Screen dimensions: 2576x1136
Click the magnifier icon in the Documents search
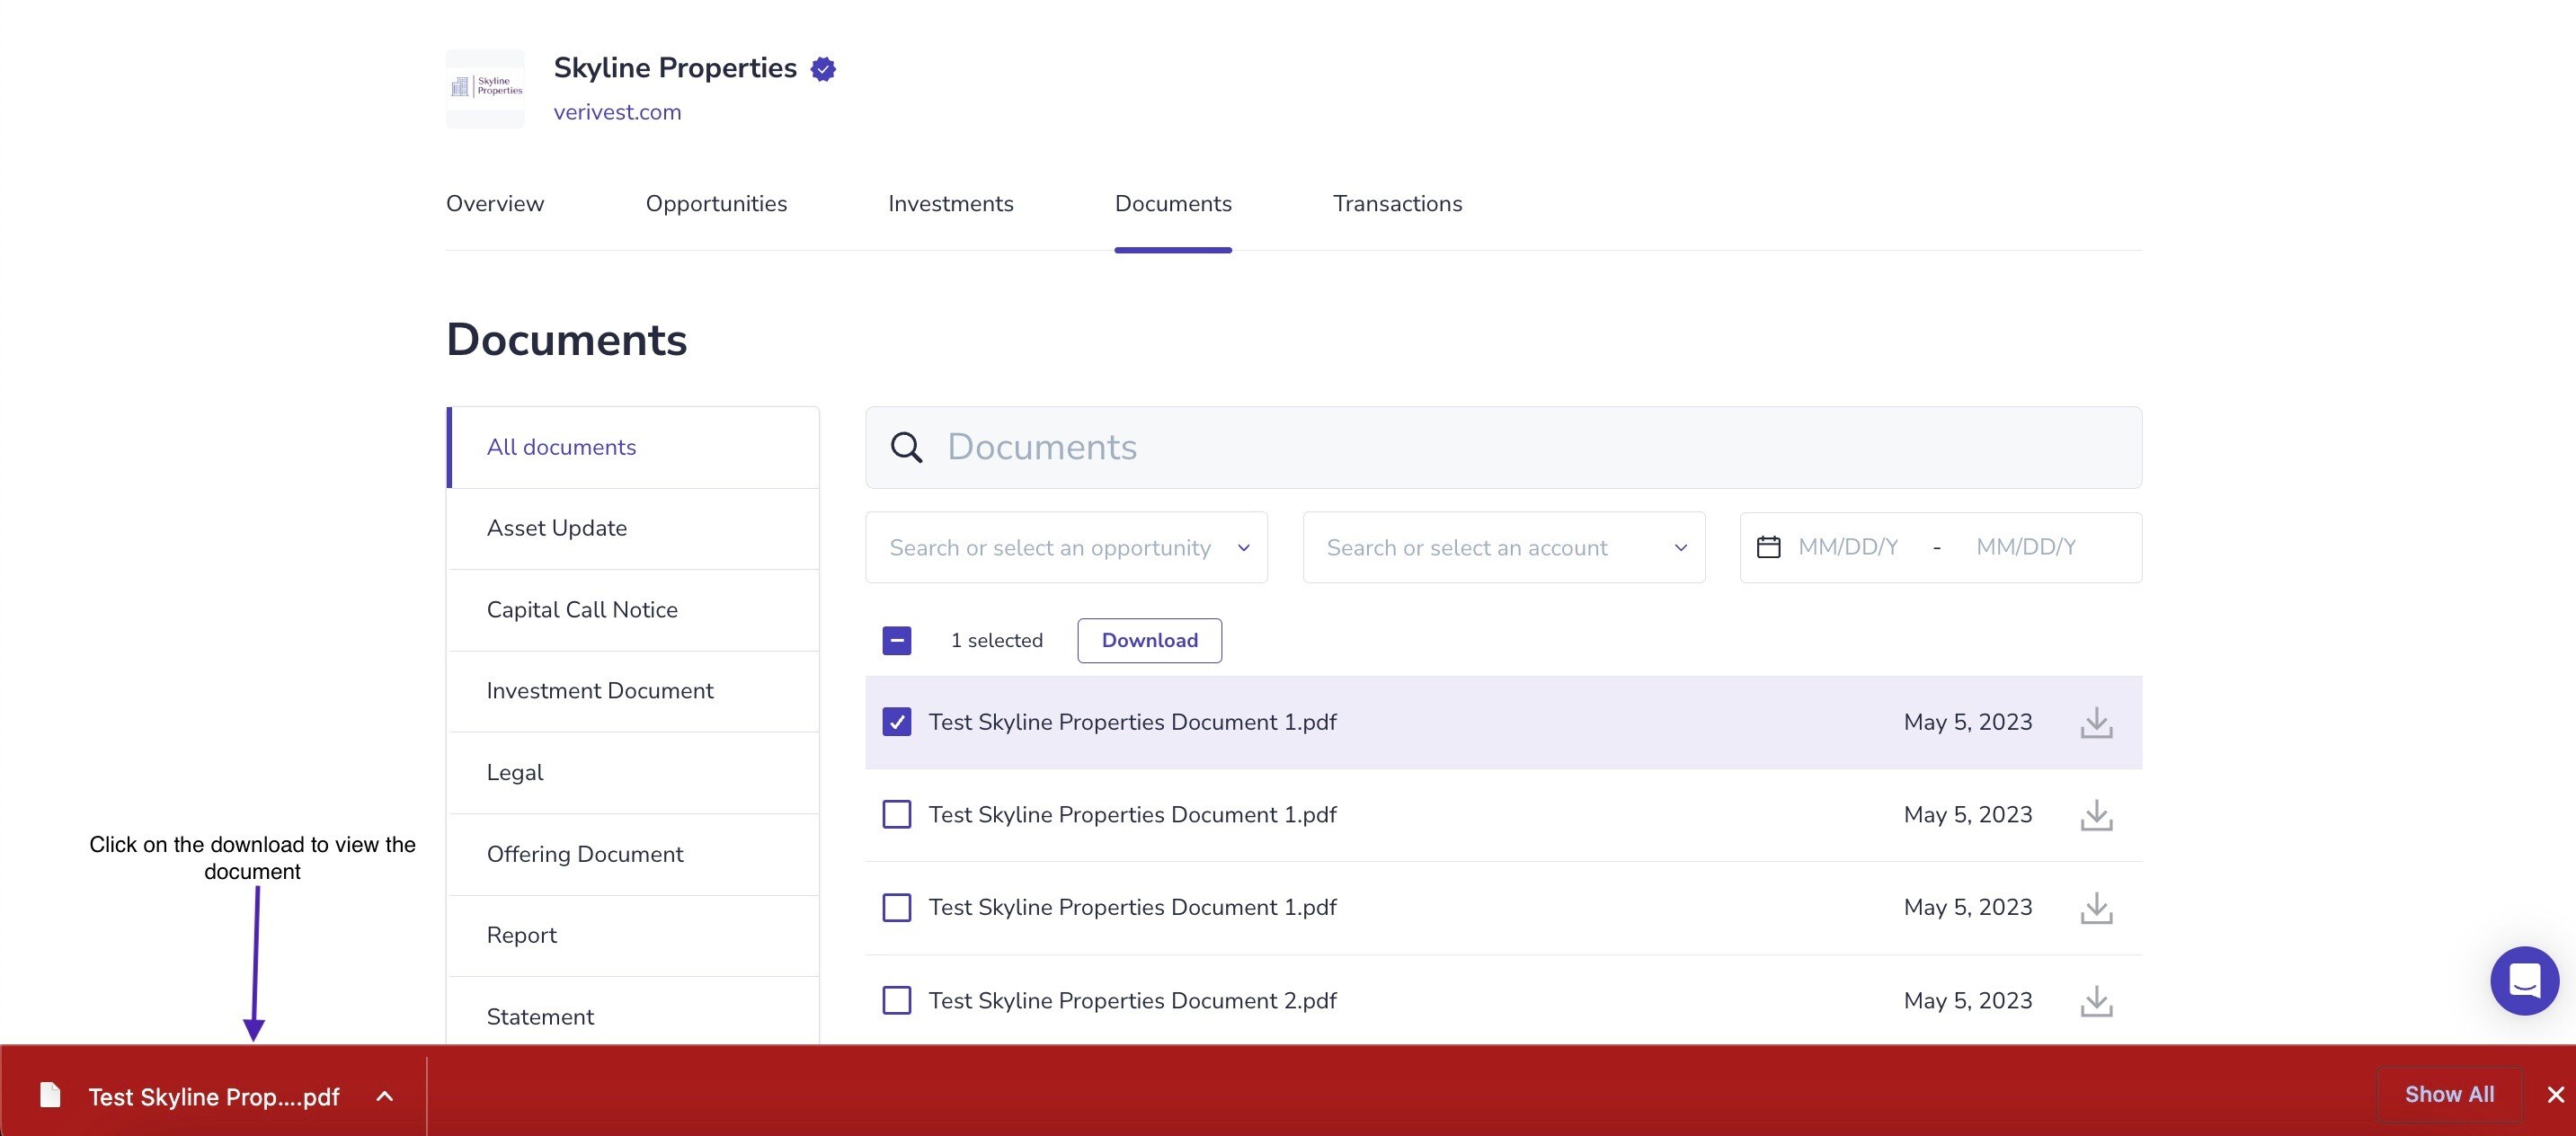pyautogui.click(x=906, y=447)
